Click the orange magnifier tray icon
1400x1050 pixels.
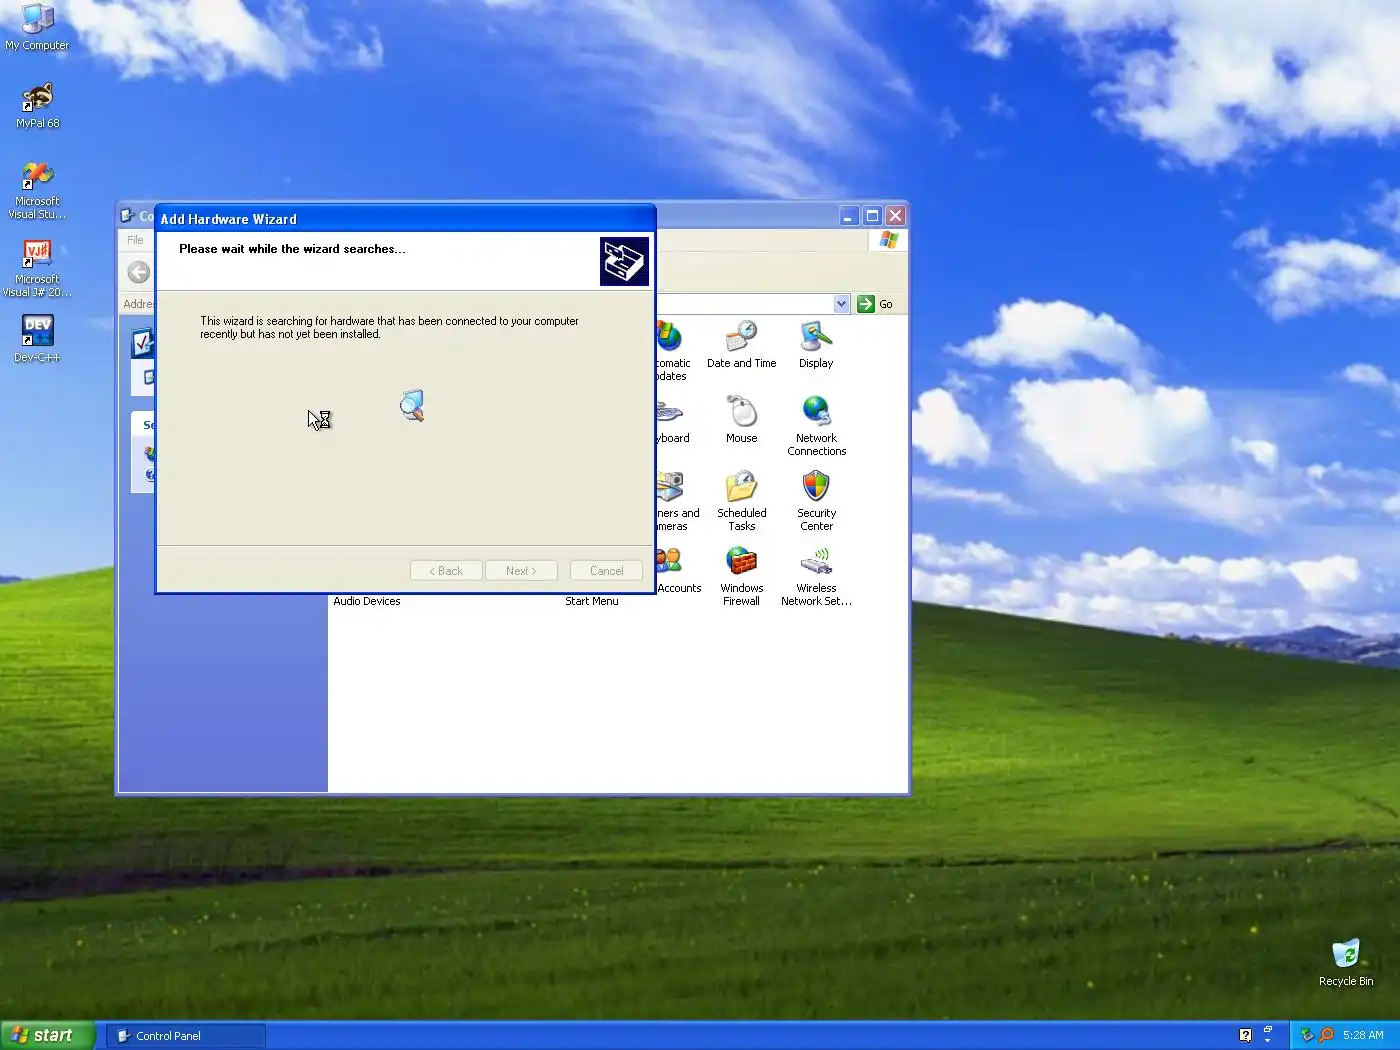(x=1327, y=1035)
